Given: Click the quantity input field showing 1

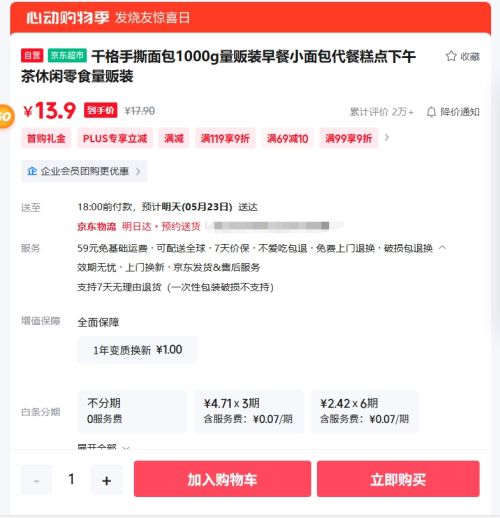Looking at the screenshot, I should click(x=71, y=480).
